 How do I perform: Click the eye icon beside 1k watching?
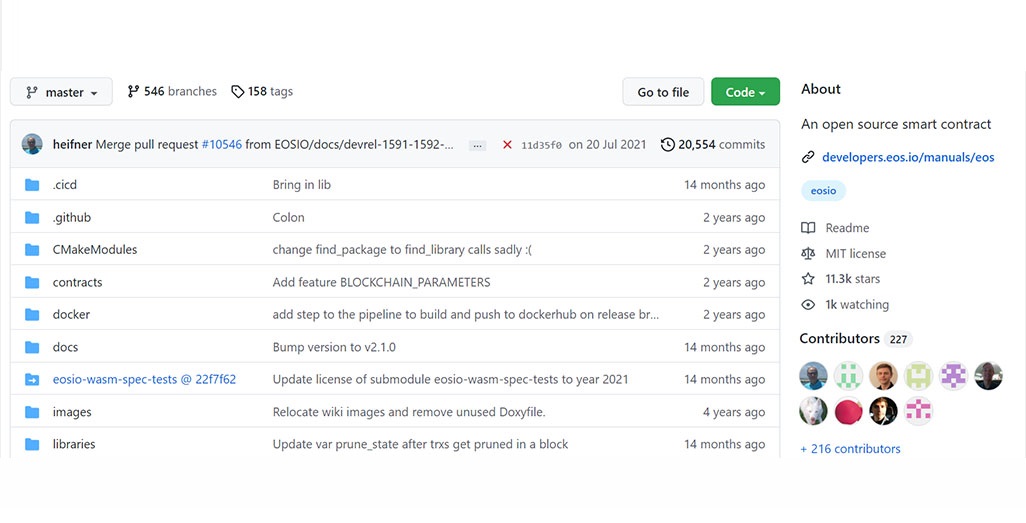[808, 304]
